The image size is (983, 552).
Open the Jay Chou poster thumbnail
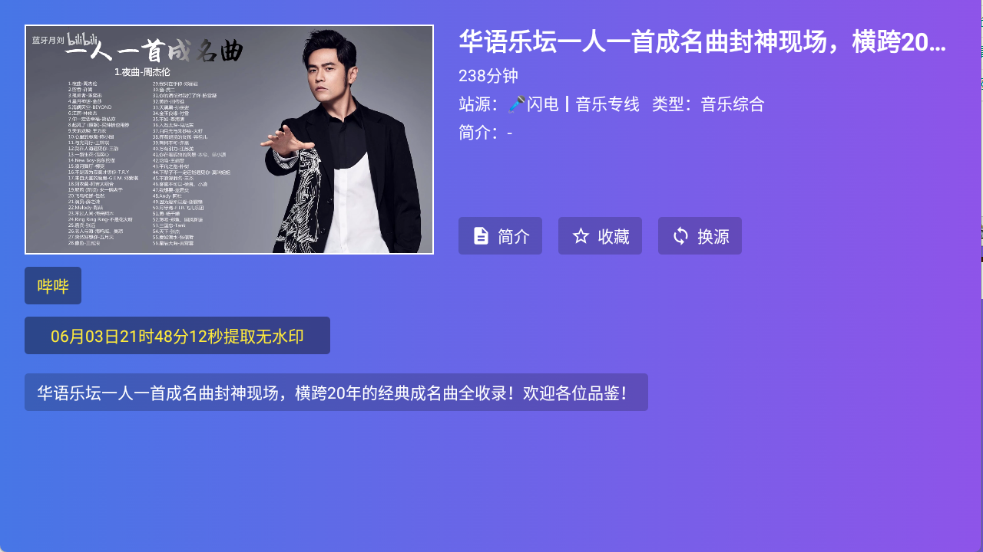(229, 140)
